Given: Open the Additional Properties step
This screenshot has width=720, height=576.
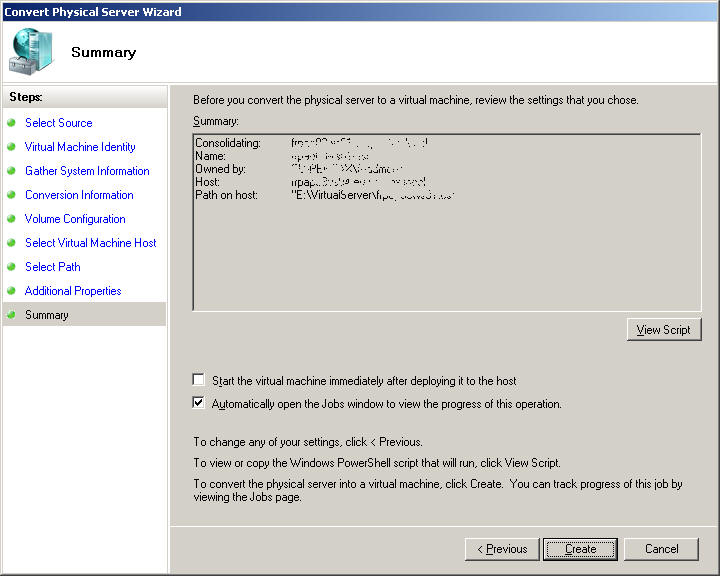Looking at the screenshot, I should pyautogui.click(x=73, y=291).
